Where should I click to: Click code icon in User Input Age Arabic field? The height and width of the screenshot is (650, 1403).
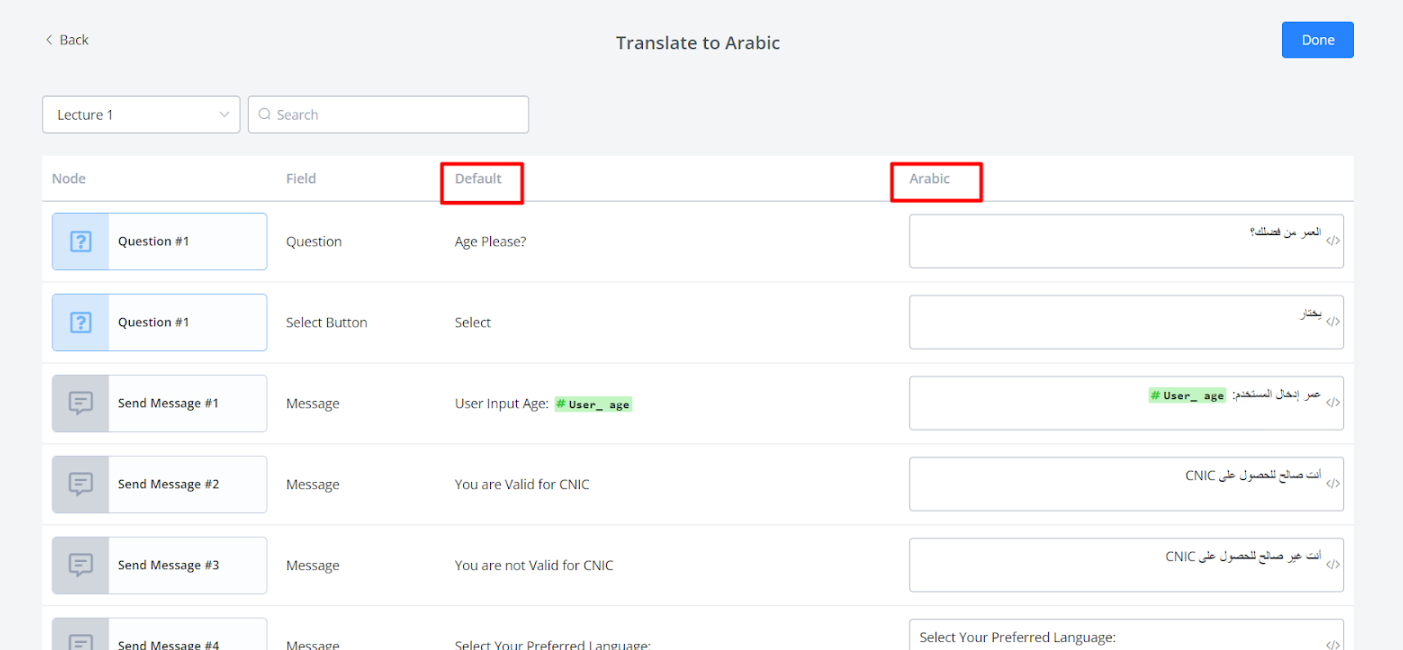tap(1332, 403)
